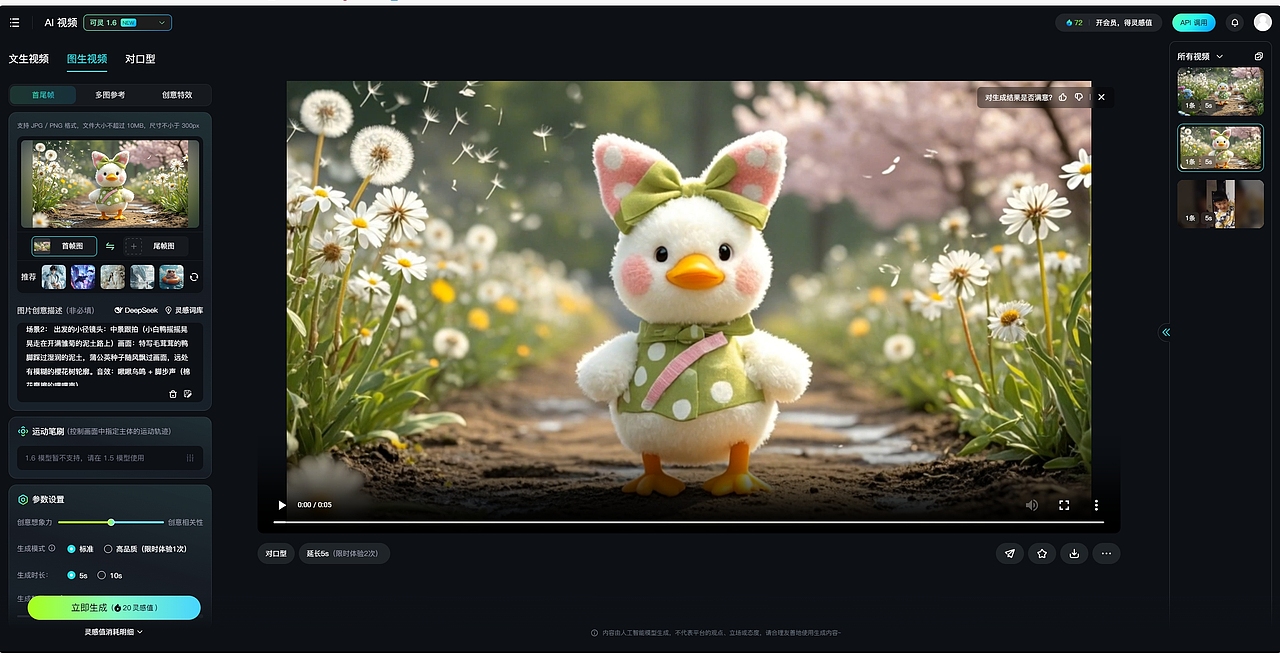Open the hamburger menu at top left
The height and width of the screenshot is (654, 1280).
click(14, 21)
